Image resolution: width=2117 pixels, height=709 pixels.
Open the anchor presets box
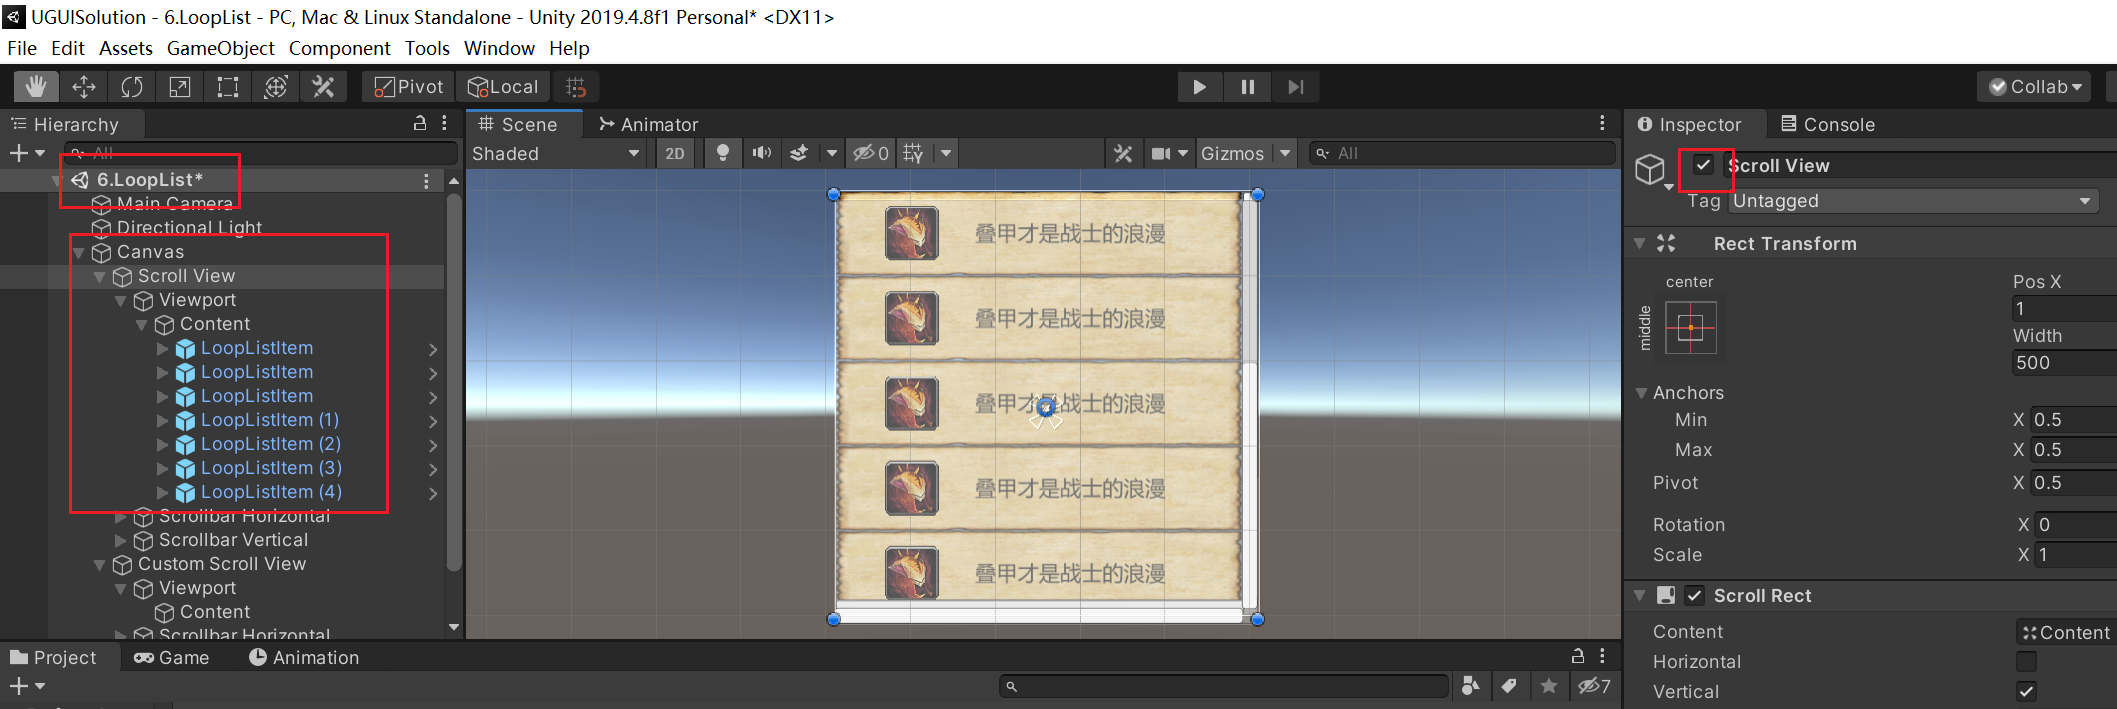[x=1691, y=328]
